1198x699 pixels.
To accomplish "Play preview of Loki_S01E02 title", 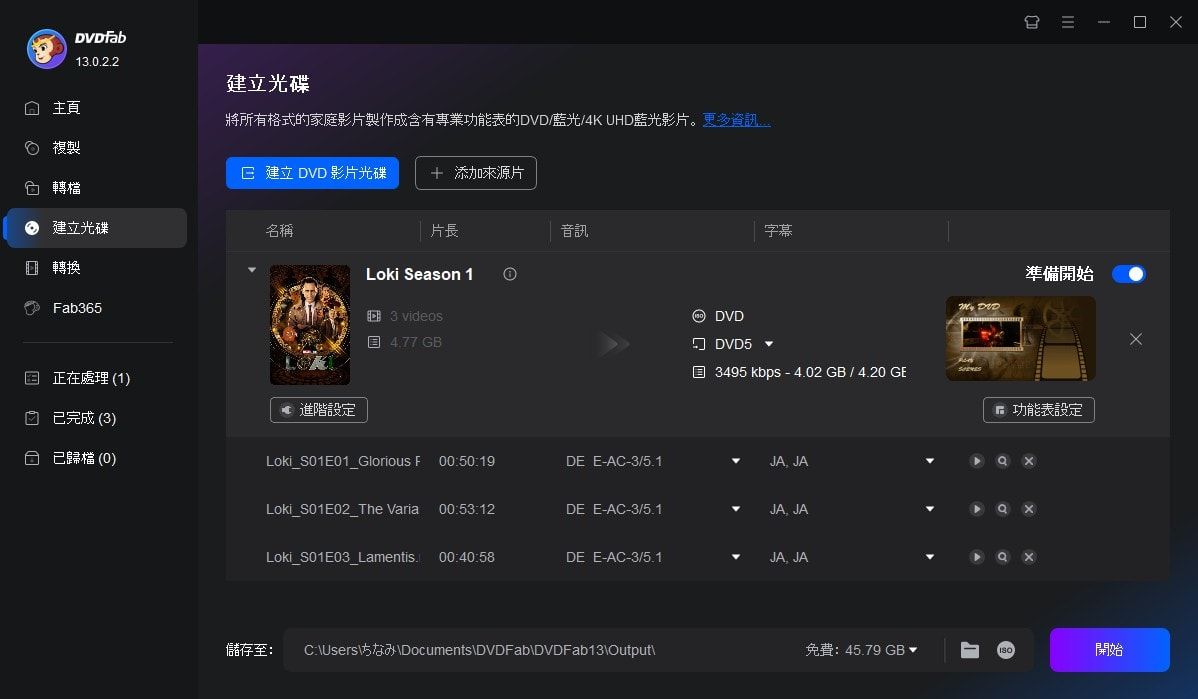I will [976, 509].
